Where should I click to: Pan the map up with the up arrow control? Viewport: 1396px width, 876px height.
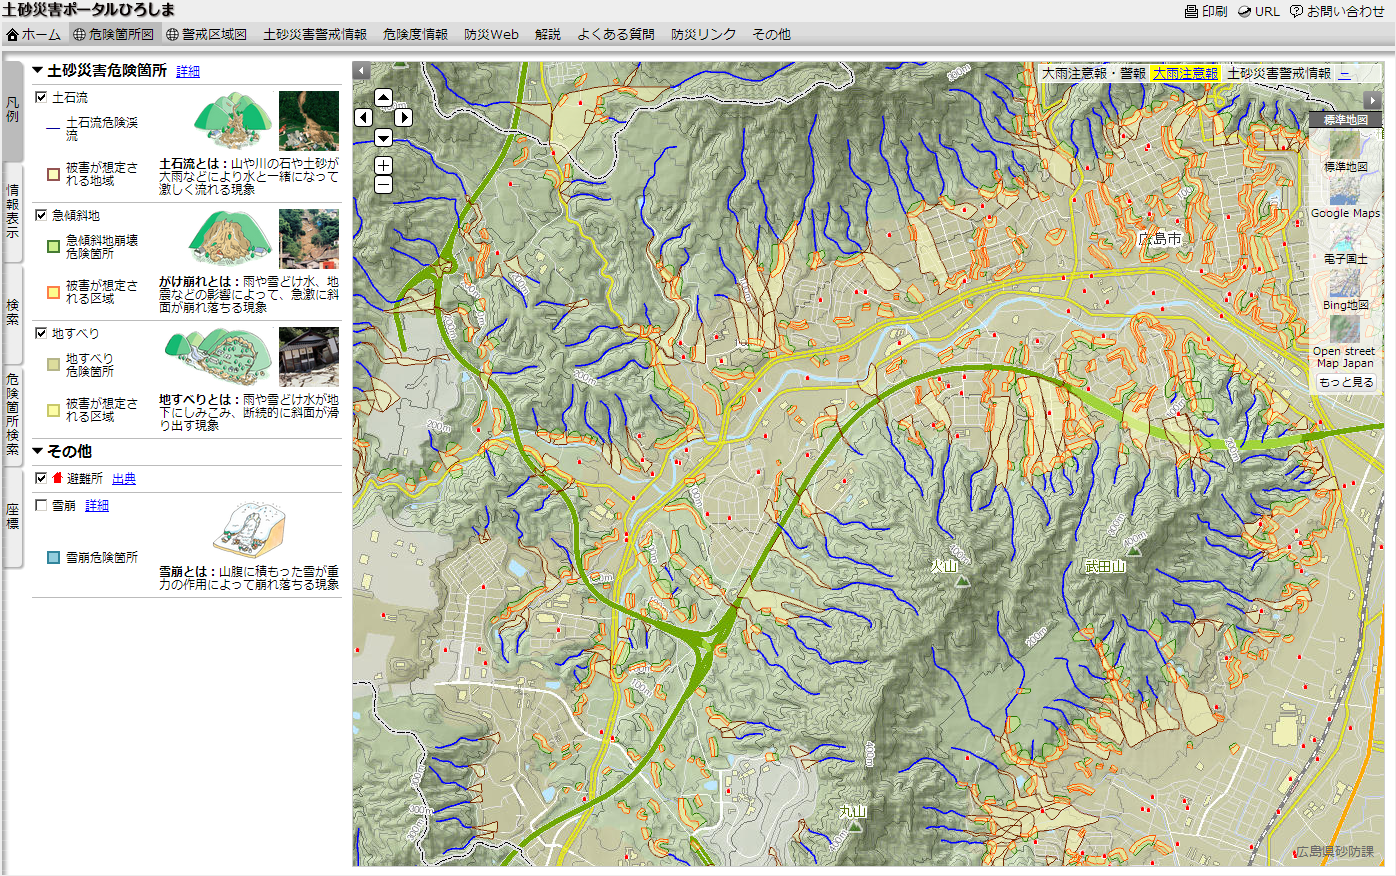click(x=382, y=96)
